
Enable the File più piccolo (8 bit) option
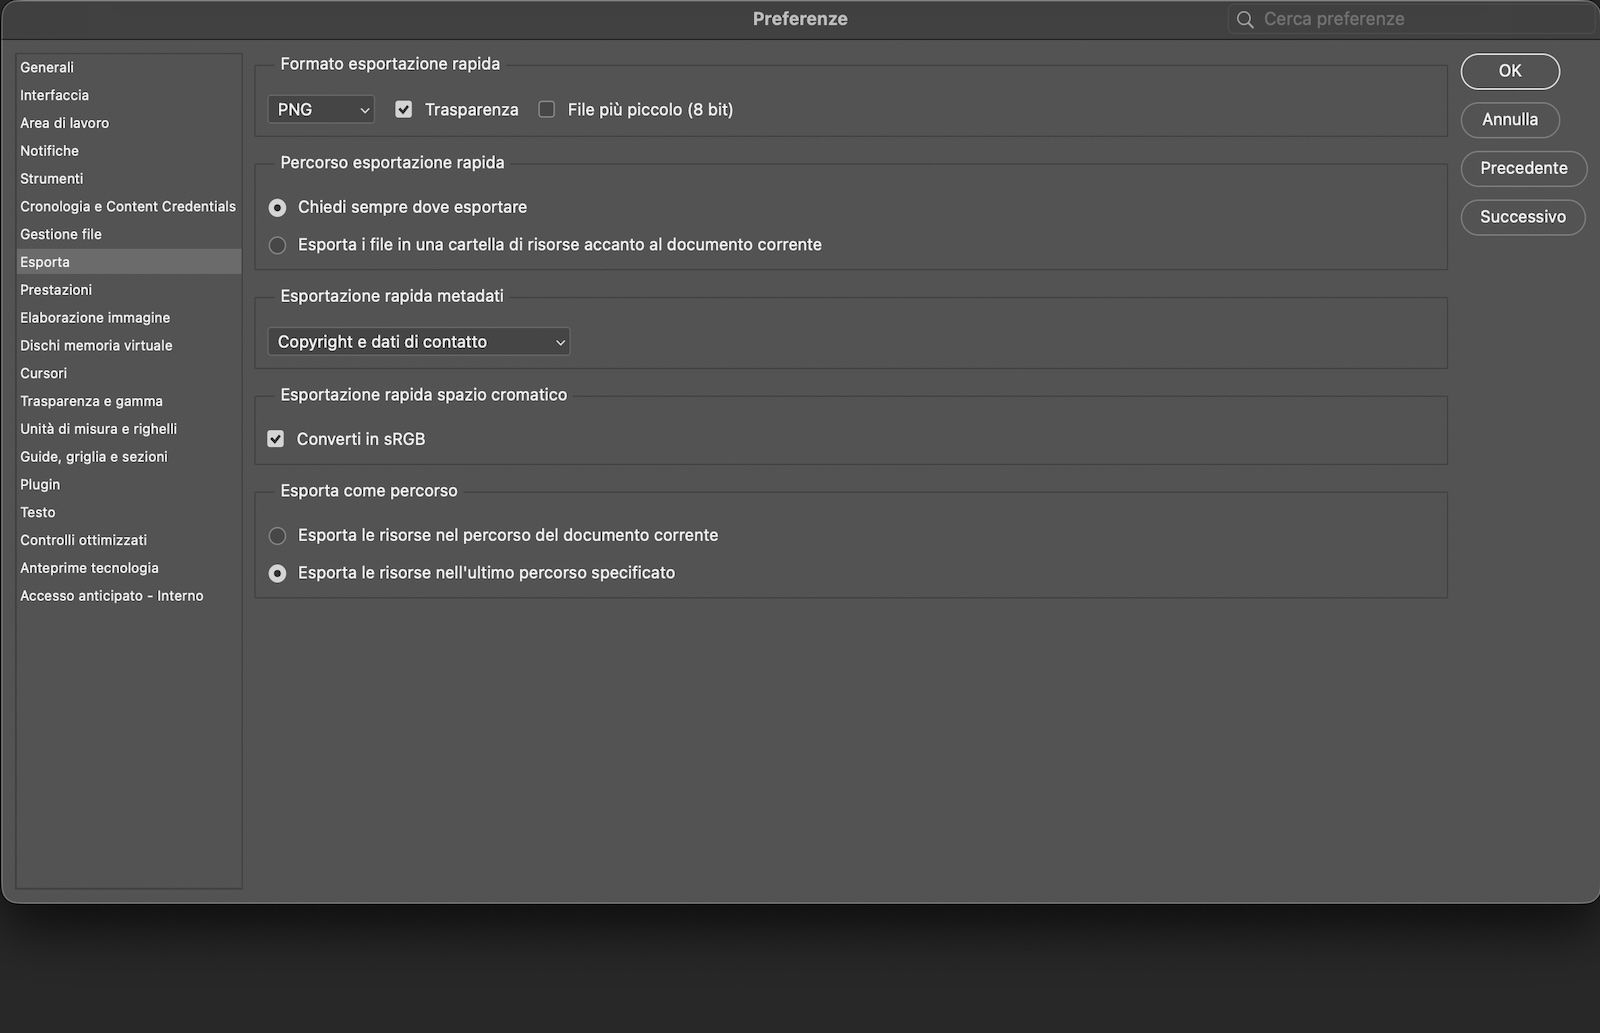[546, 109]
